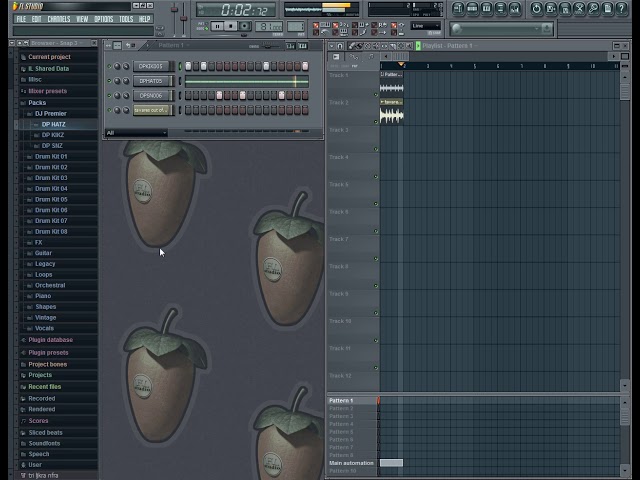Select Pattern 1 row in playlist

(x=352, y=401)
